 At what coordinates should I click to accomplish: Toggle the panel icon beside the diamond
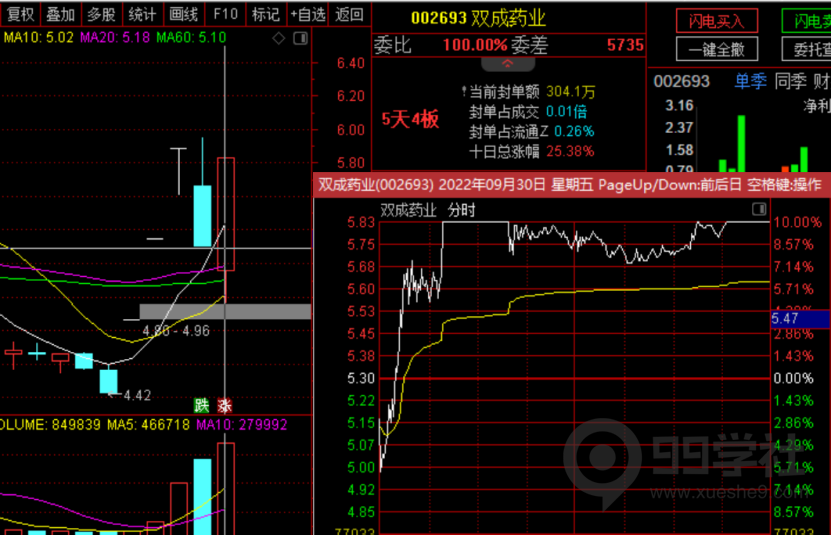[x=300, y=38]
